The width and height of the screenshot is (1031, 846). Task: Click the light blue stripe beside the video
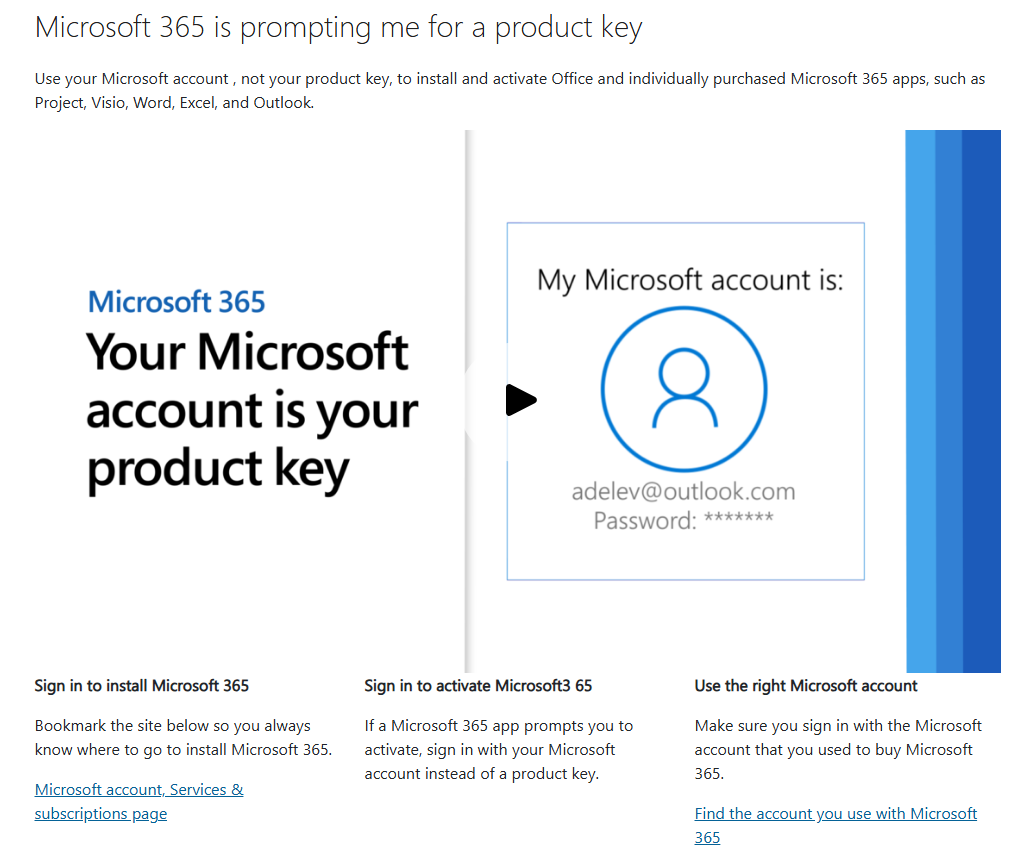click(920, 401)
